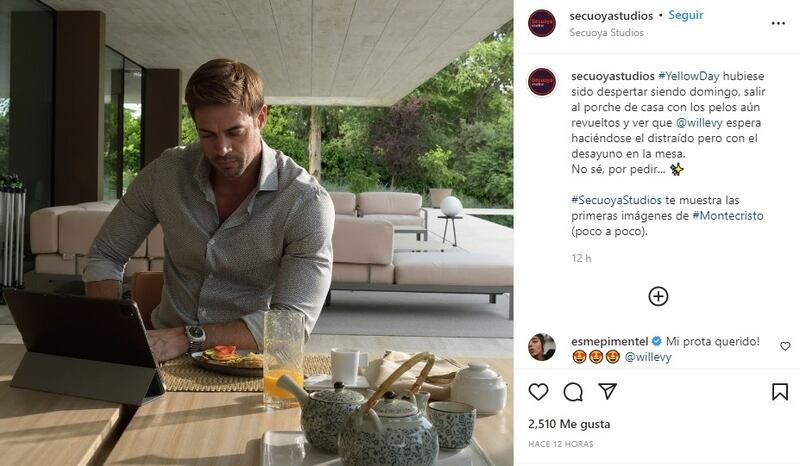
Task: Open comments via the speech bubble icon
Action: [x=573, y=392]
